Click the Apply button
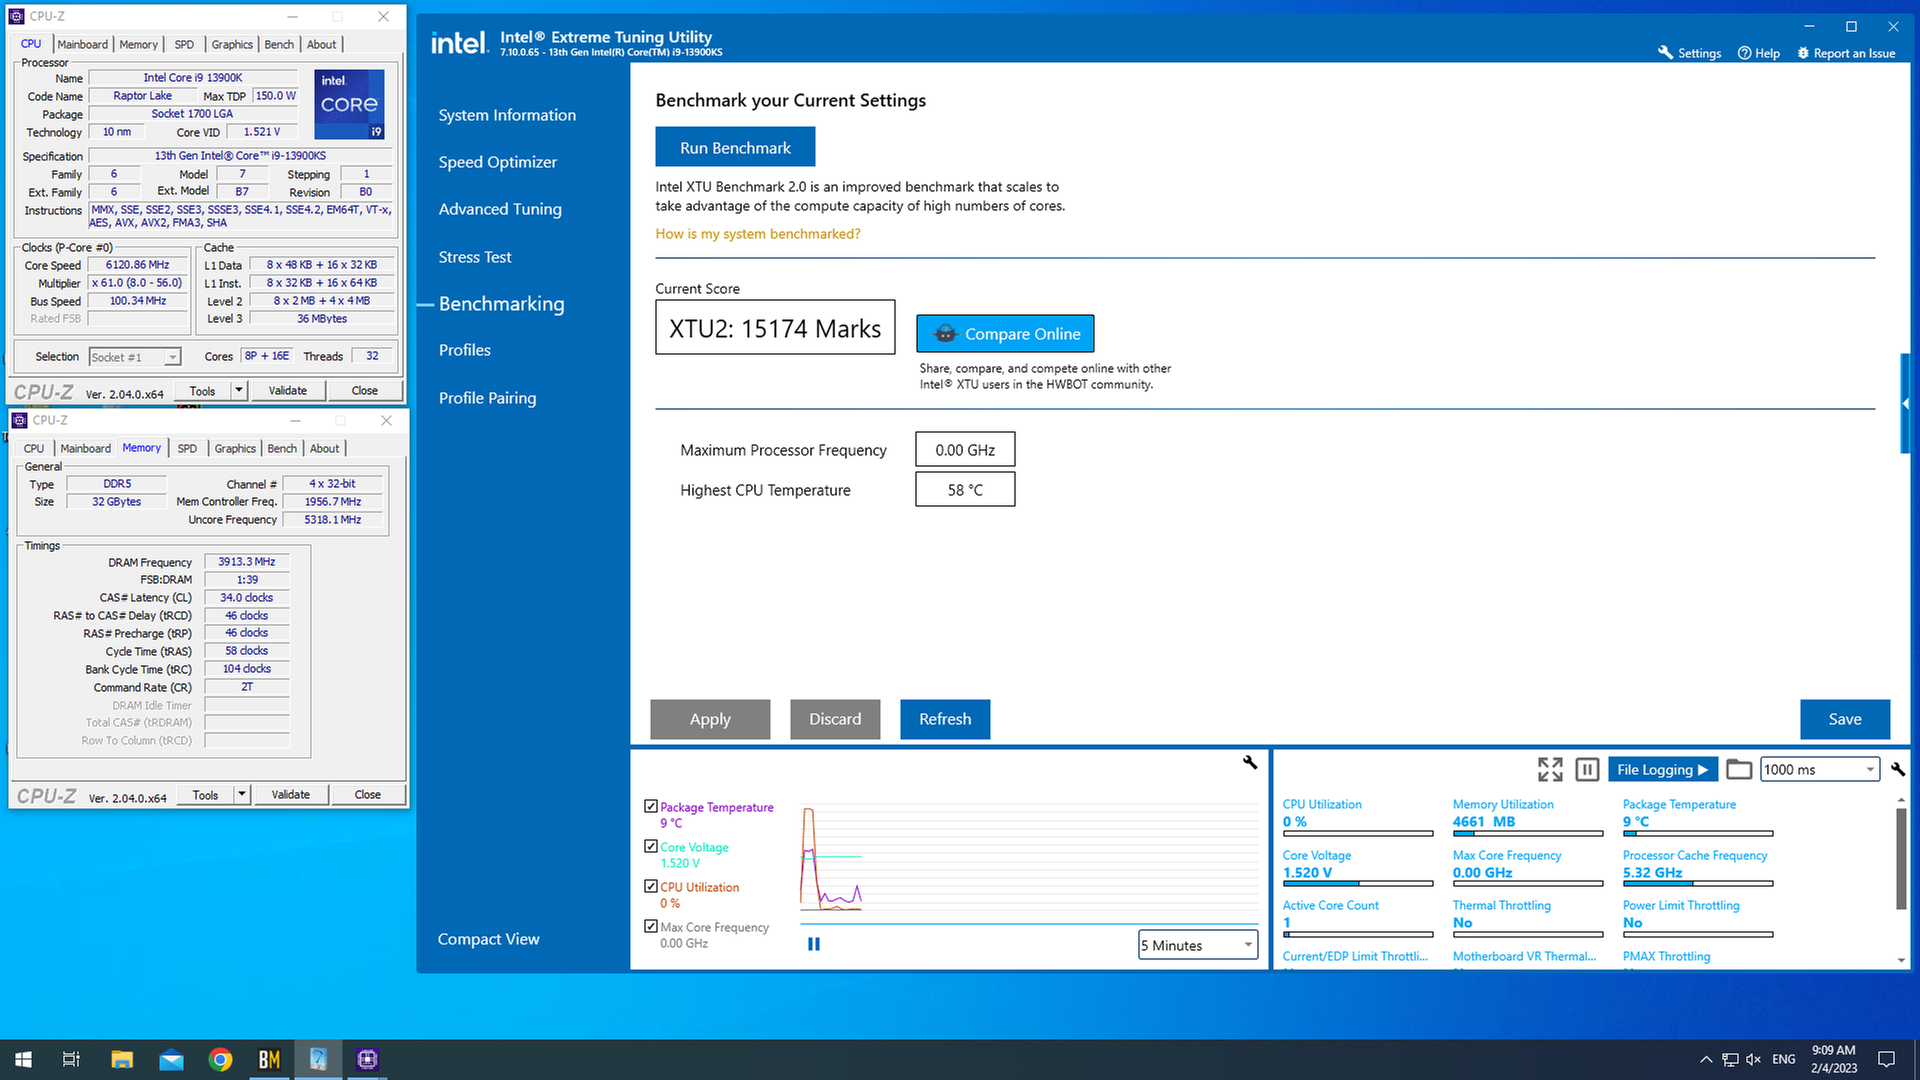Screen dimensions: 1920x1080 coord(710,719)
